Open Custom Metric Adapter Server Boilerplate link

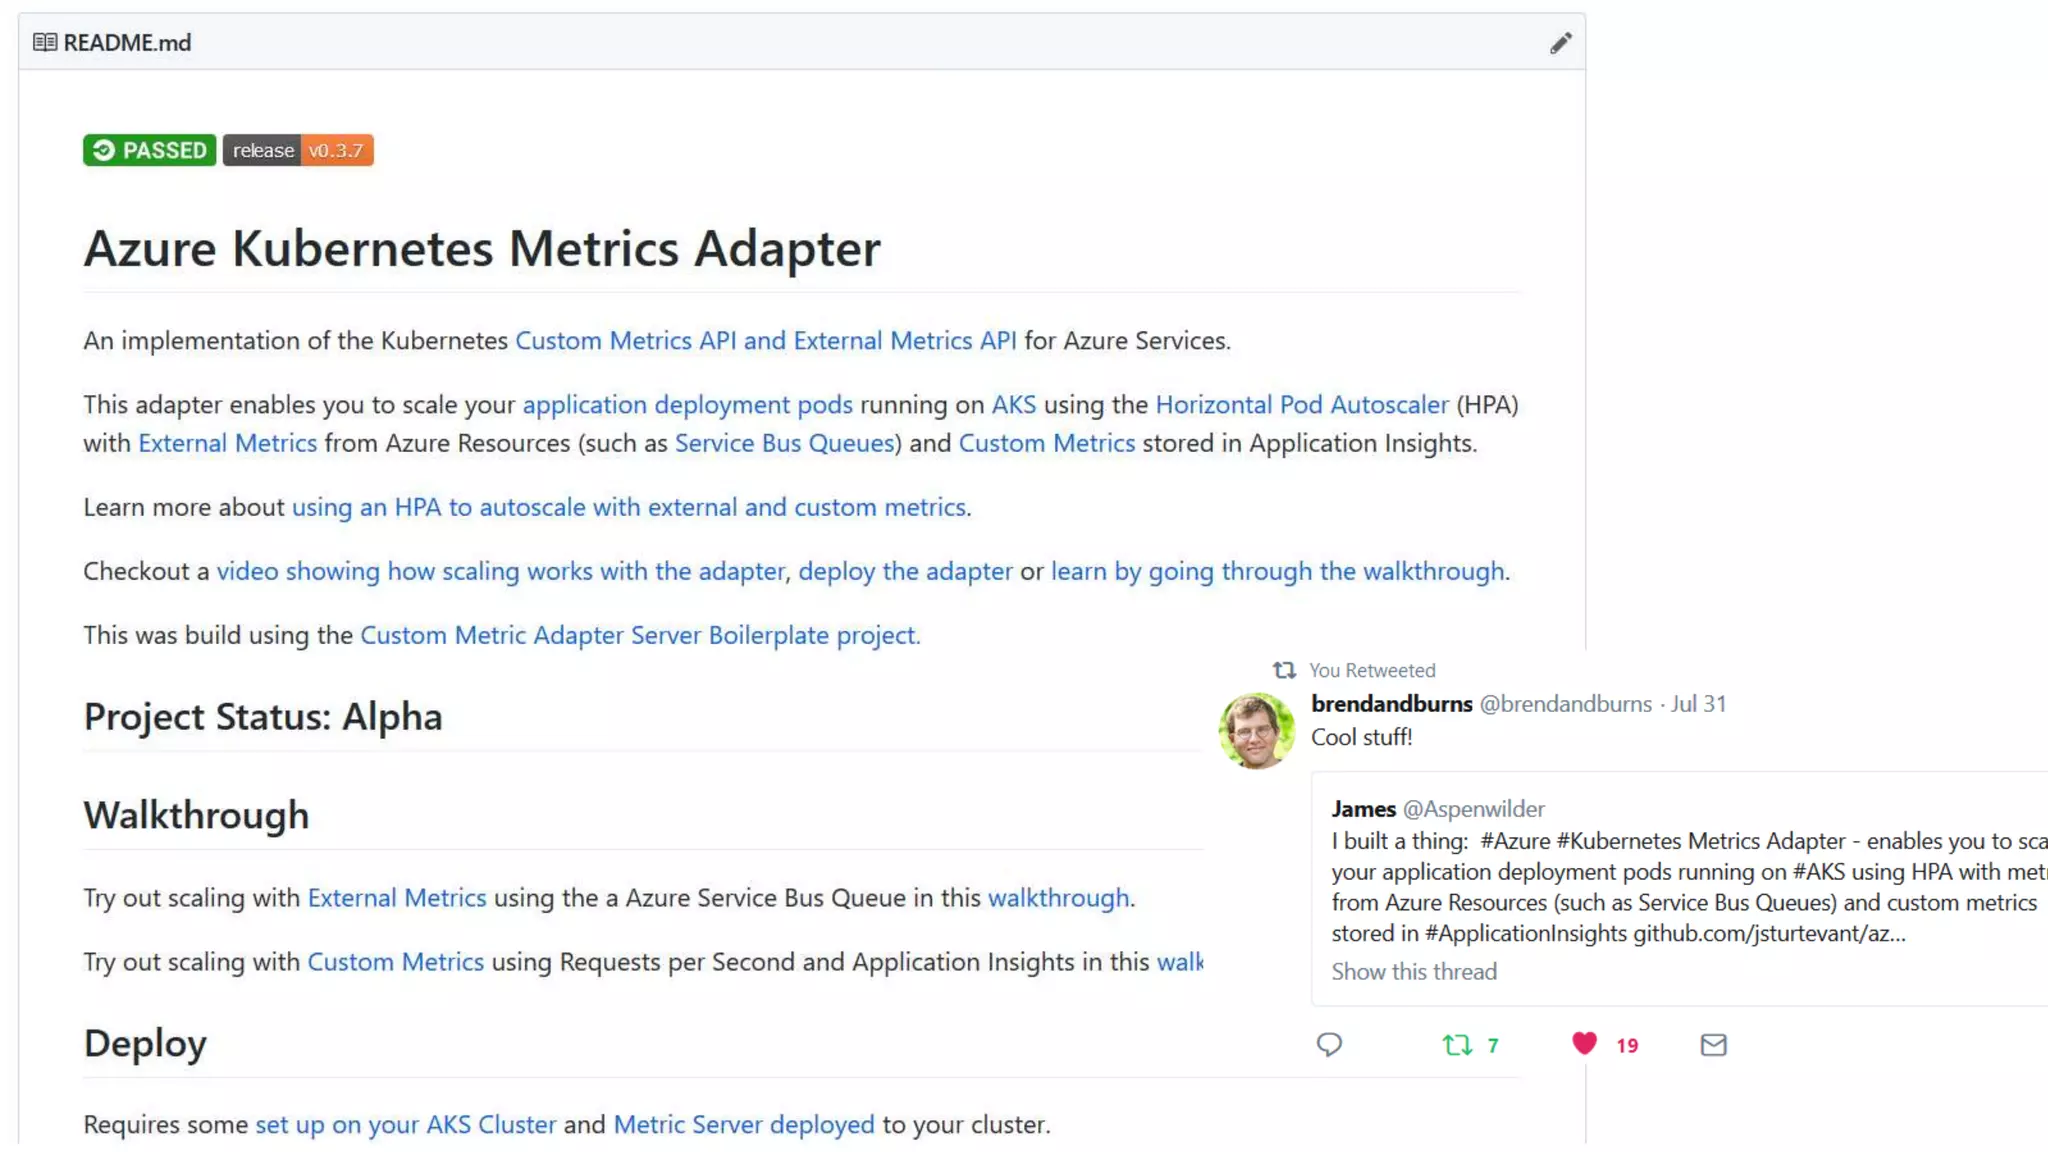(639, 635)
